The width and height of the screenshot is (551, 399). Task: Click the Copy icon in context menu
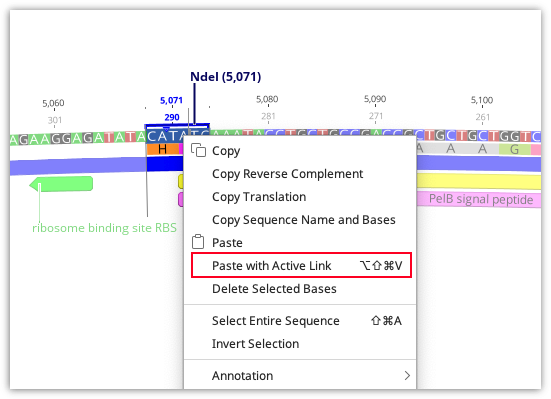[x=198, y=150]
